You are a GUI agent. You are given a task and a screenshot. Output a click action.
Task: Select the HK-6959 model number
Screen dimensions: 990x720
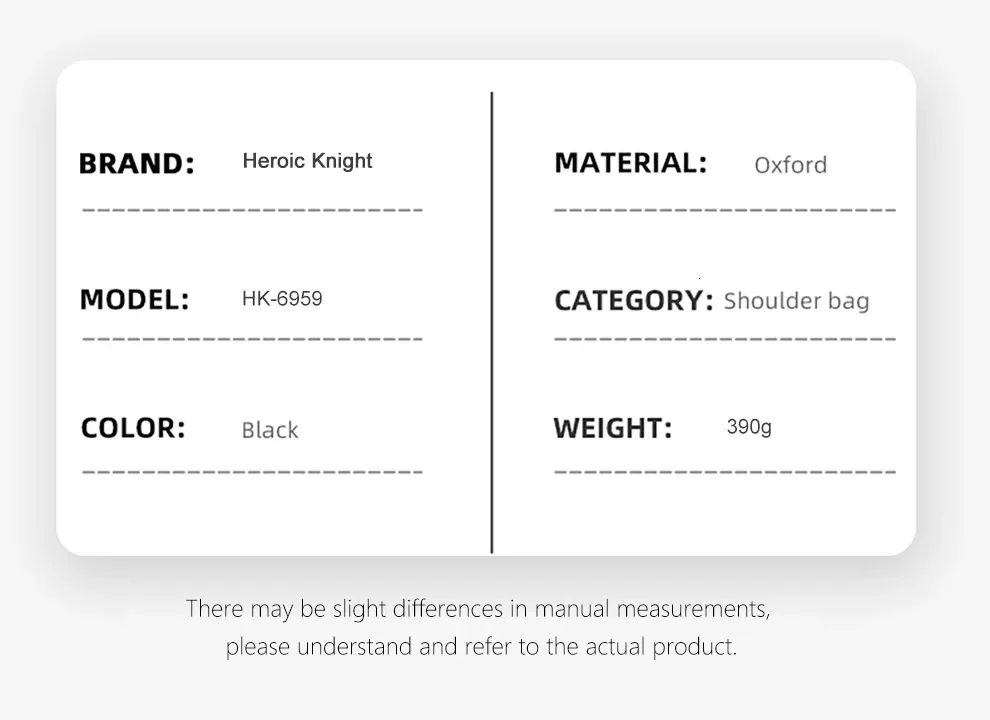tap(282, 298)
